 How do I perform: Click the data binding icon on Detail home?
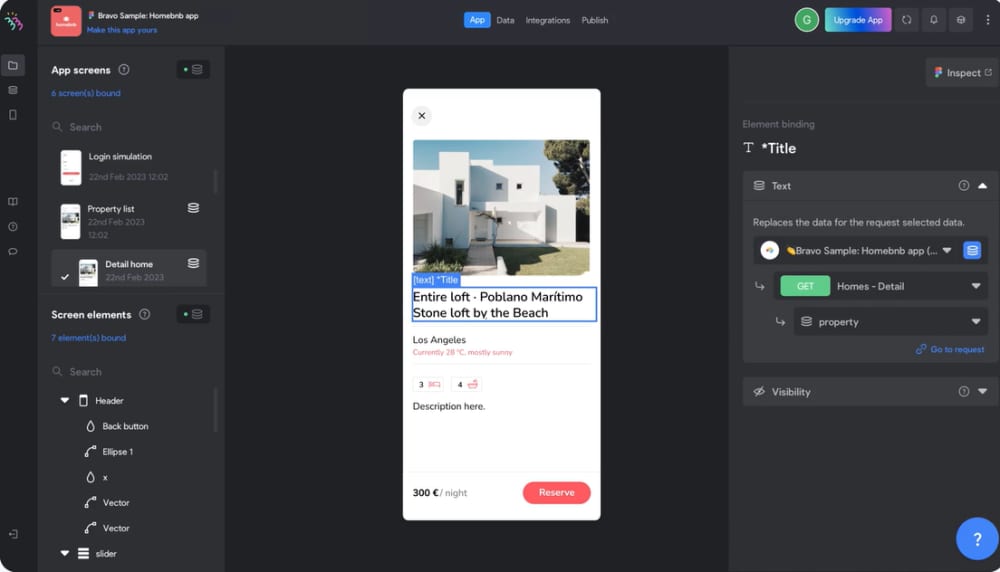[193, 263]
